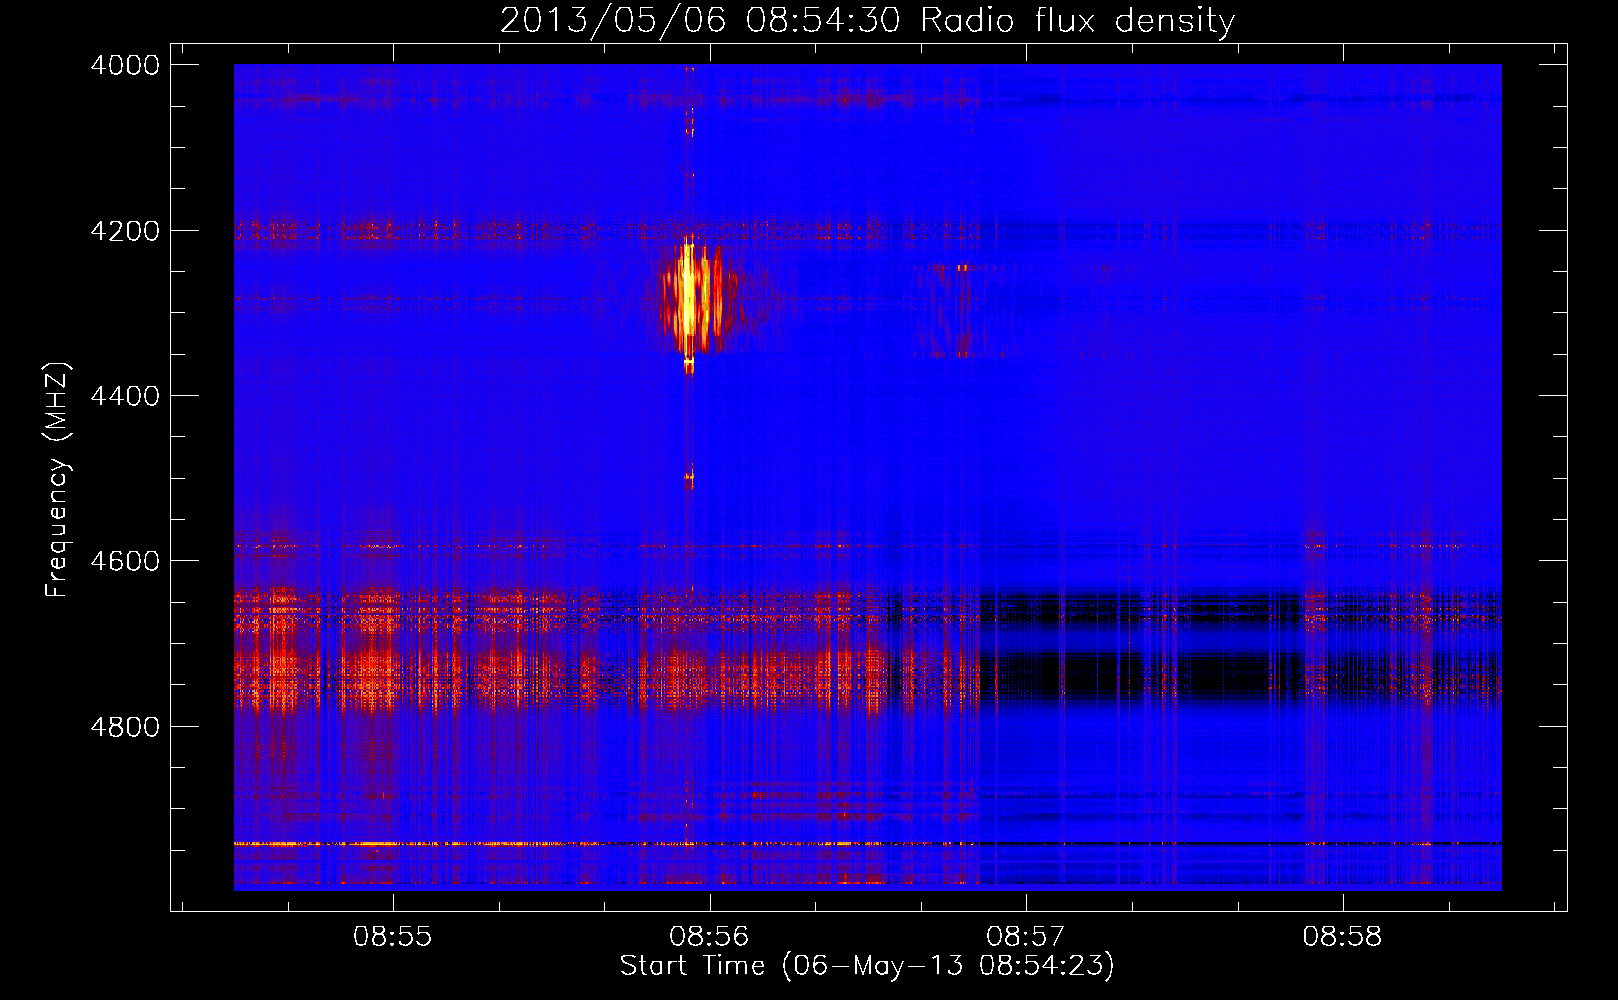The width and height of the screenshot is (1618, 1000).
Task: Click the '4600' frequency axis label
Action: click(x=125, y=561)
